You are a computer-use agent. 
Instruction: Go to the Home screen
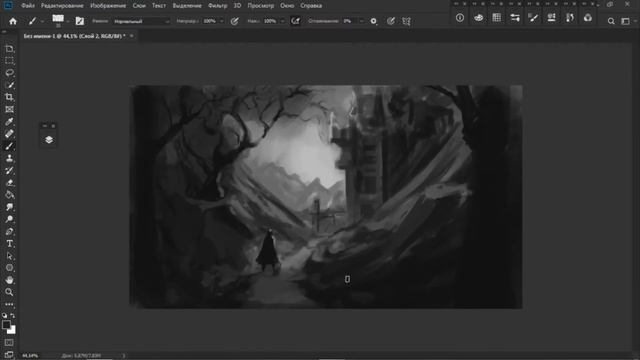coord(13,21)
